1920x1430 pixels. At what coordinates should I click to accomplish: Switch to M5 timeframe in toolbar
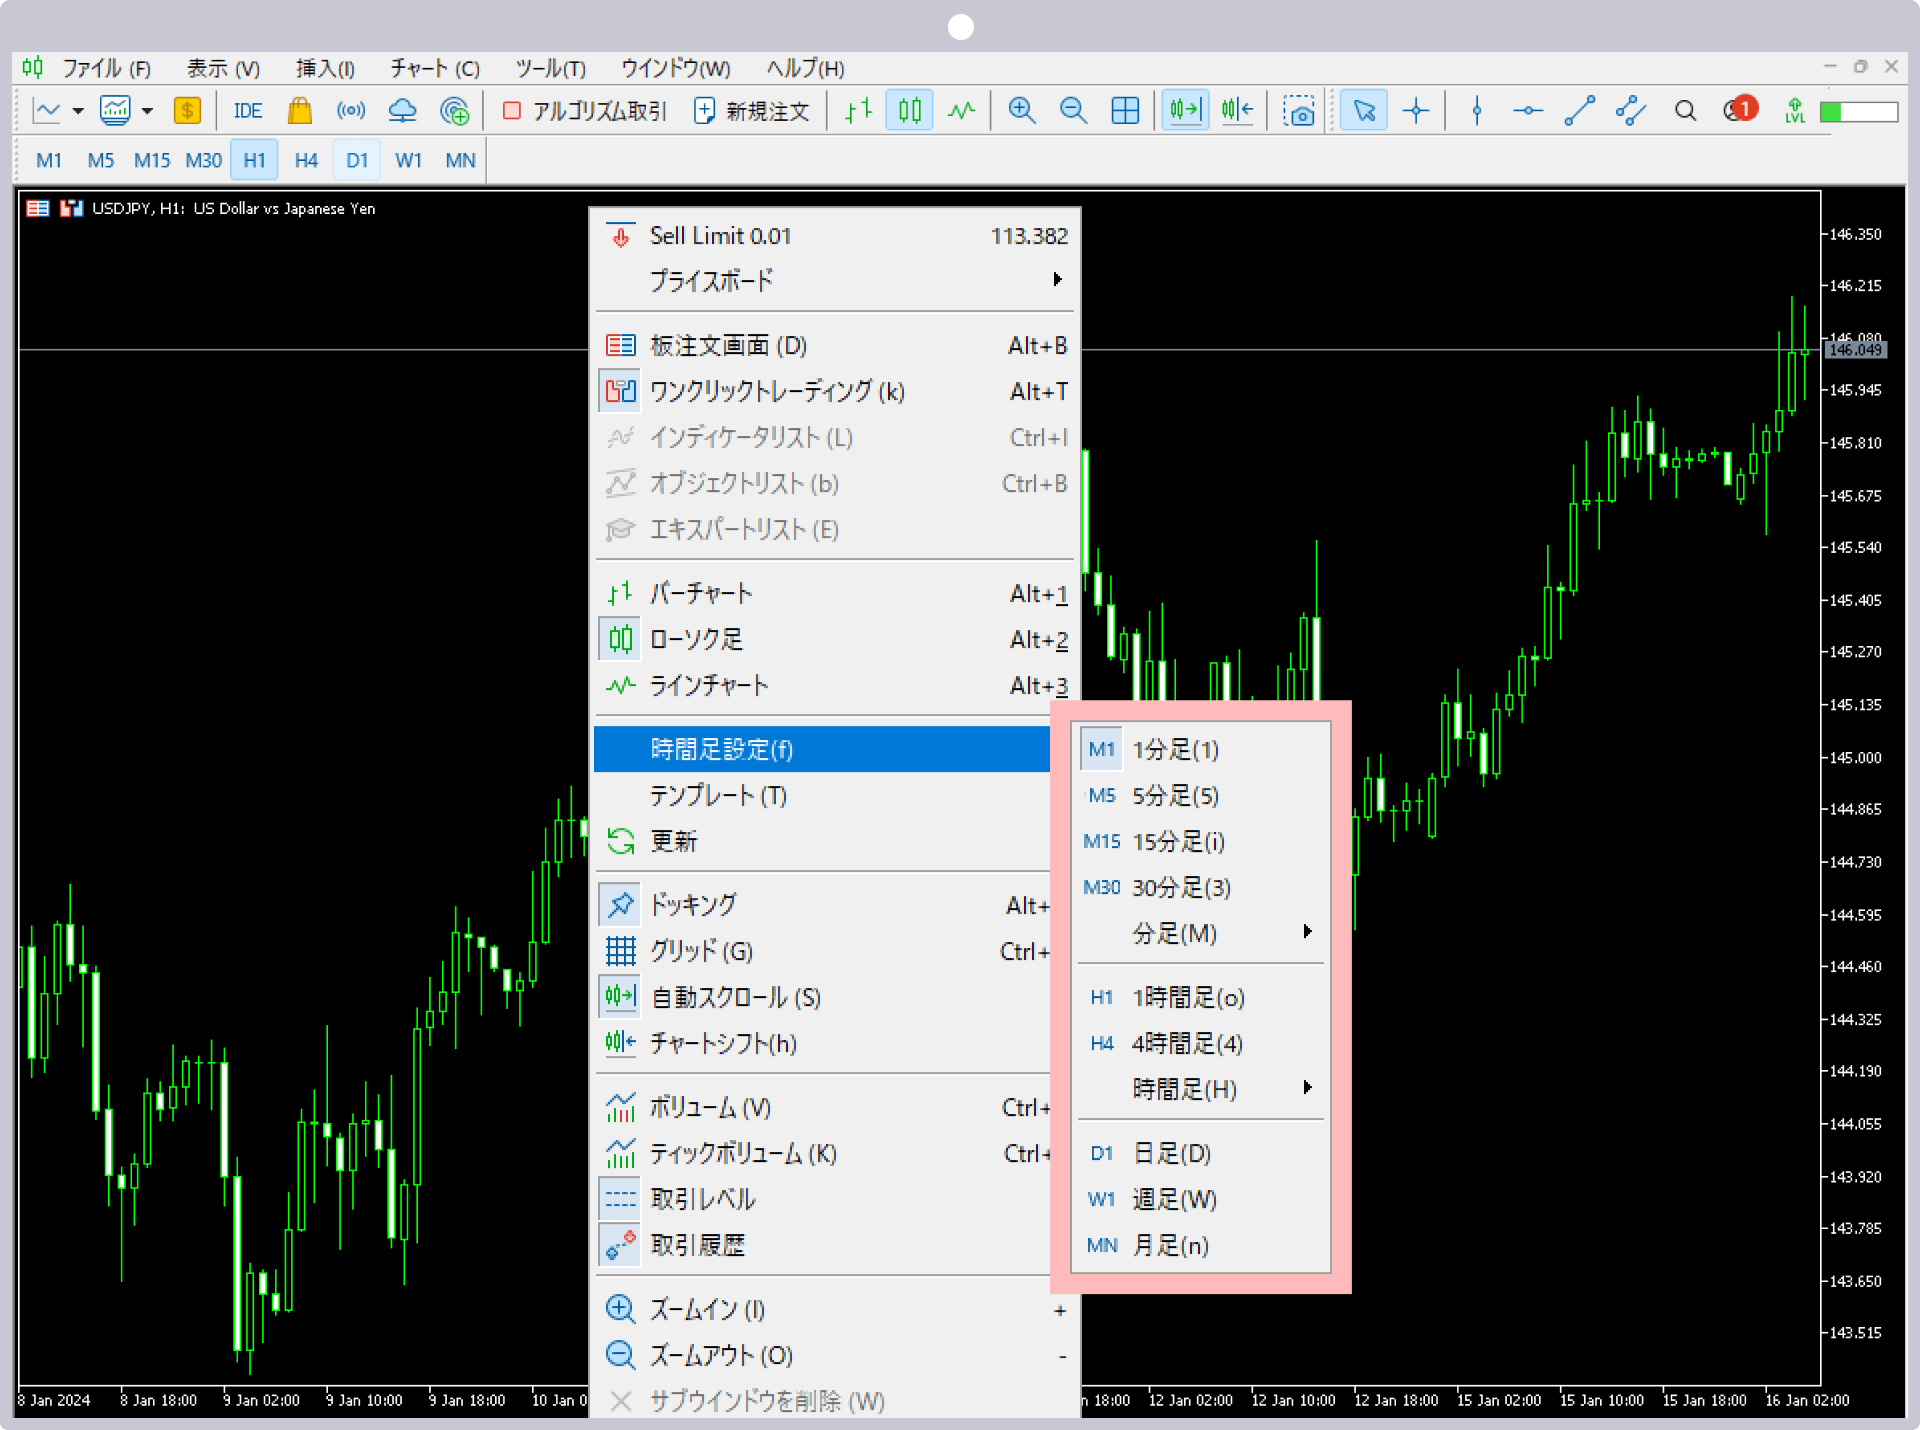point(101,160)
